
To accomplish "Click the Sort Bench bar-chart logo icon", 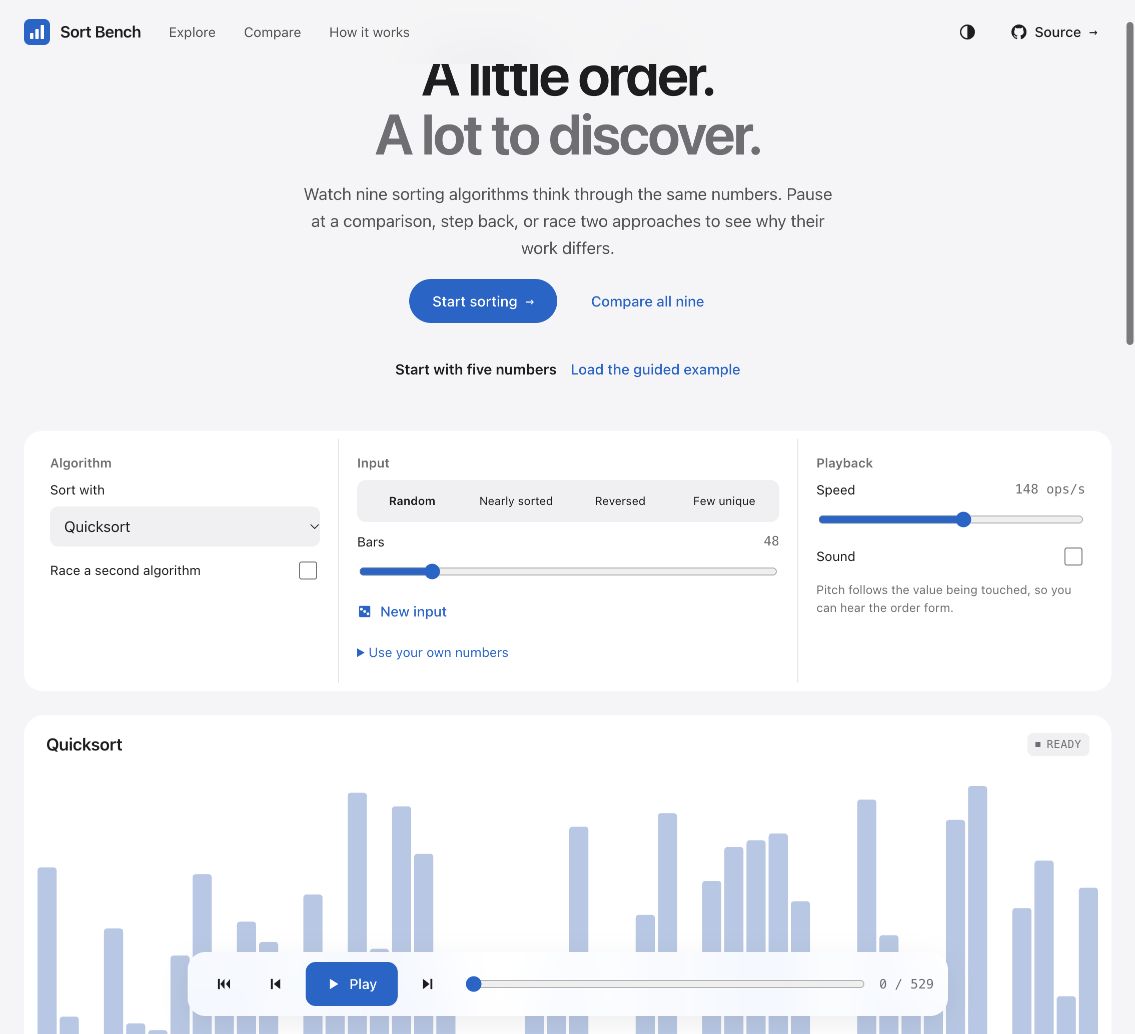I will (x=37, y=32).
